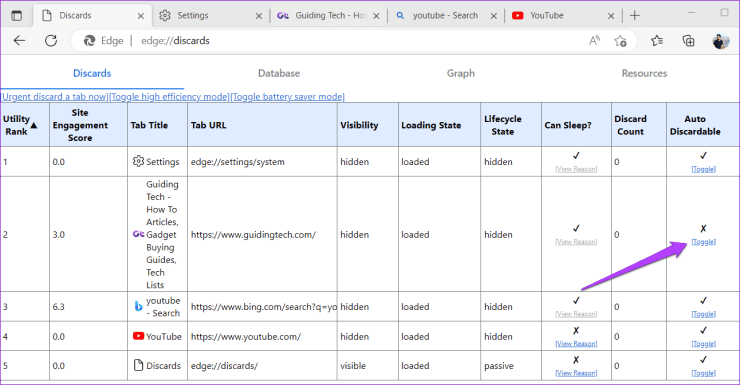Click the Discards page icon in table row
Viewport: 740px width, 385px height.
coord(138,365)
